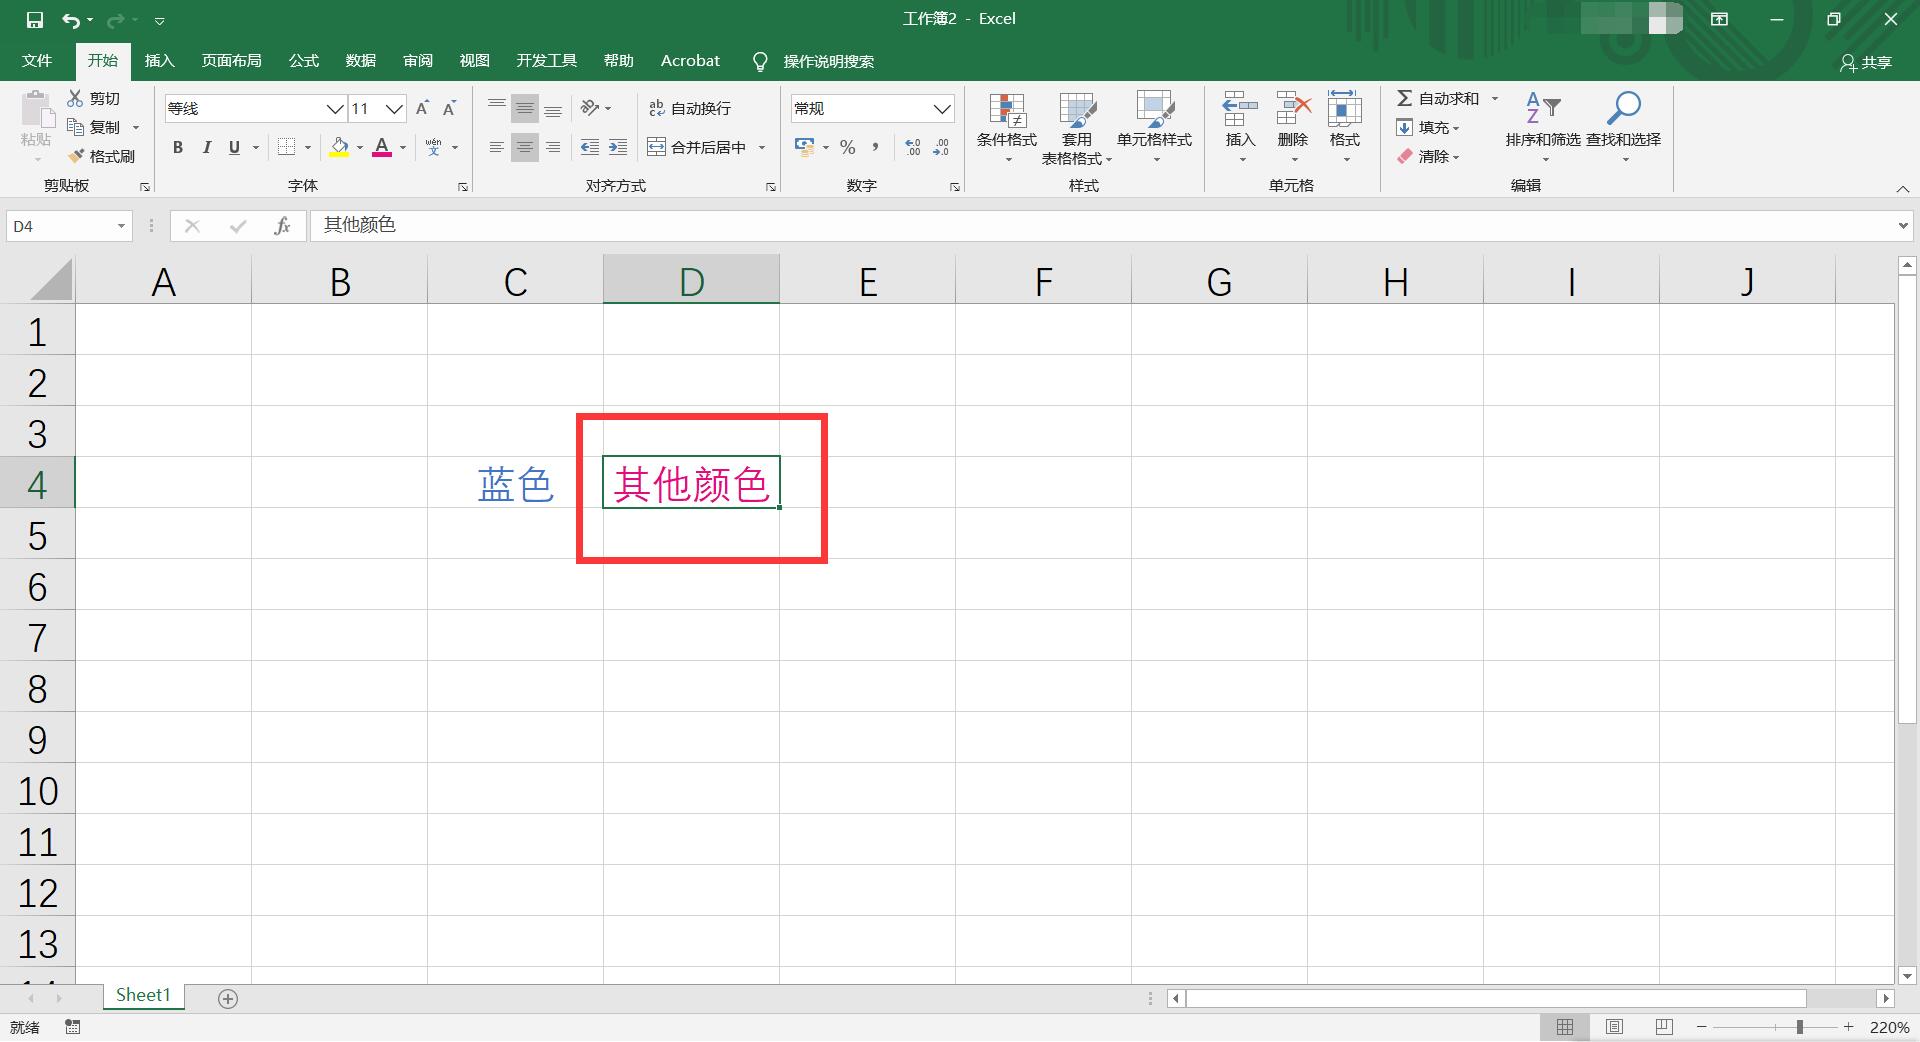The width and height of the screenshot is (1920, 1042).
Task: Add a new sheet with plus button
Action: tap(228, 998)
